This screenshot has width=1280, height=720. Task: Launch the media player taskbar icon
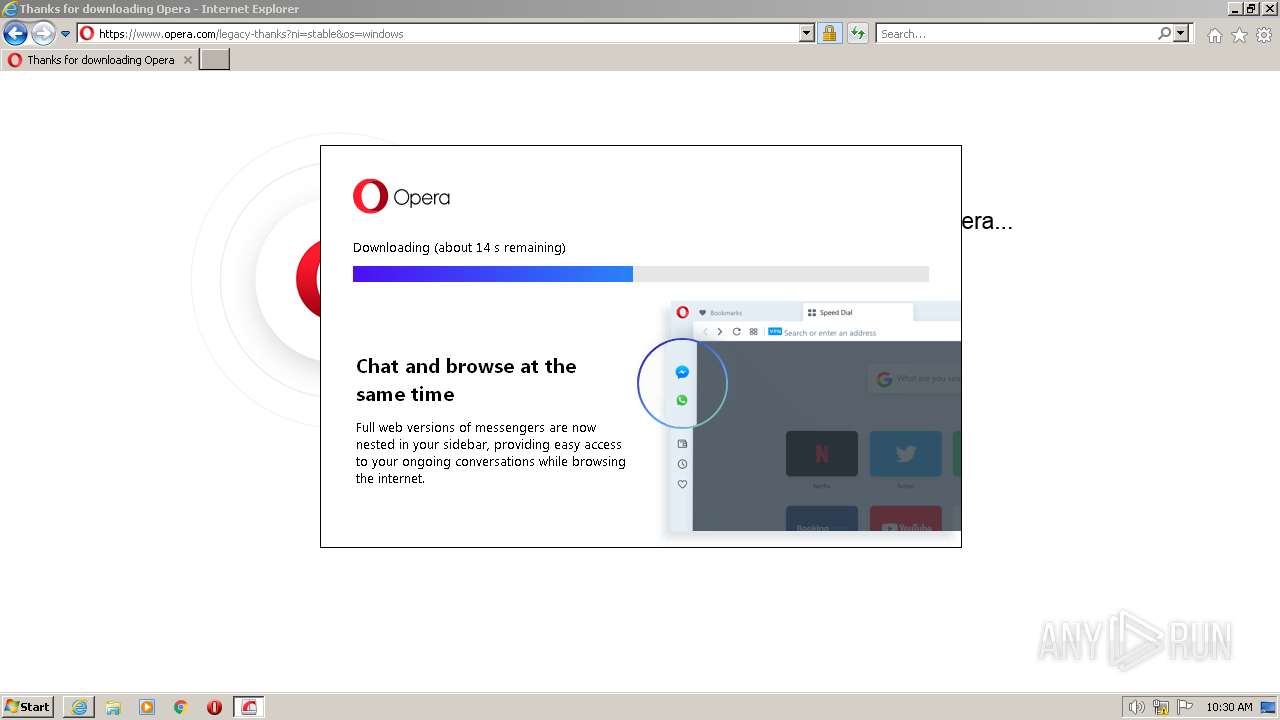tap(147, 707)
